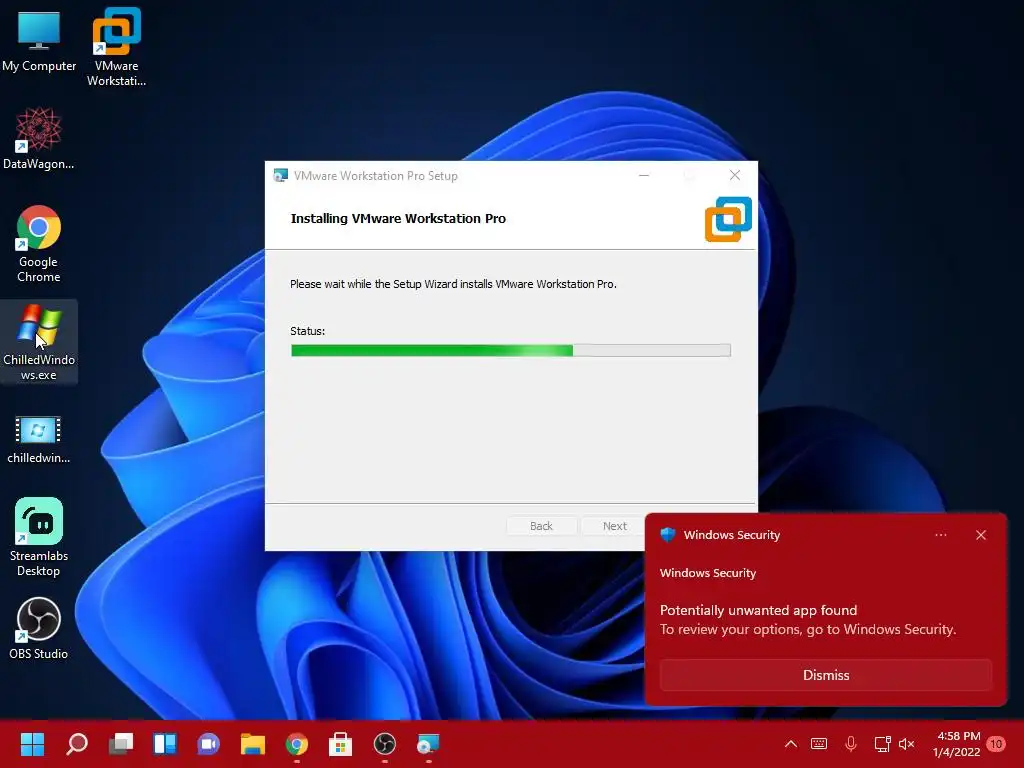1024x768 pixels.
Task: Click 'Potentially unwanted app found' notification text
Action: pyautogui.click(x=758, y=610)
